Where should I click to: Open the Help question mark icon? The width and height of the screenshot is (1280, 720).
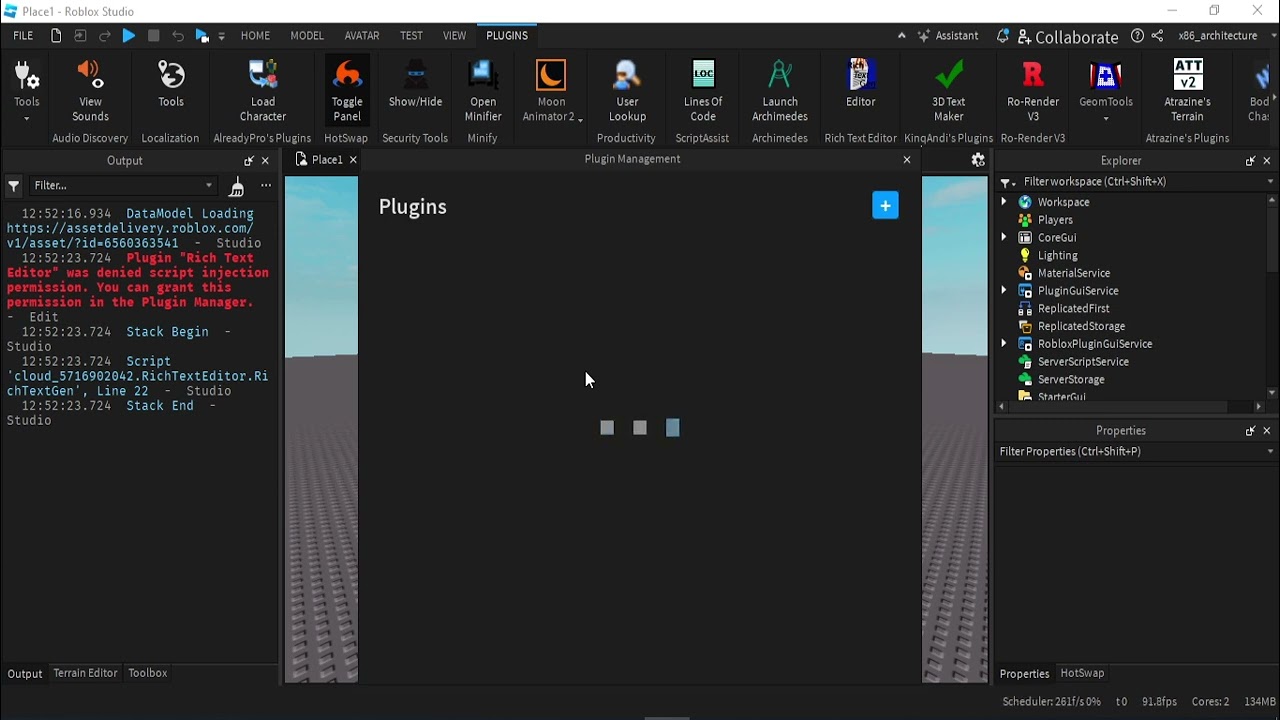pyautogui.click(x=1137, y=35)
